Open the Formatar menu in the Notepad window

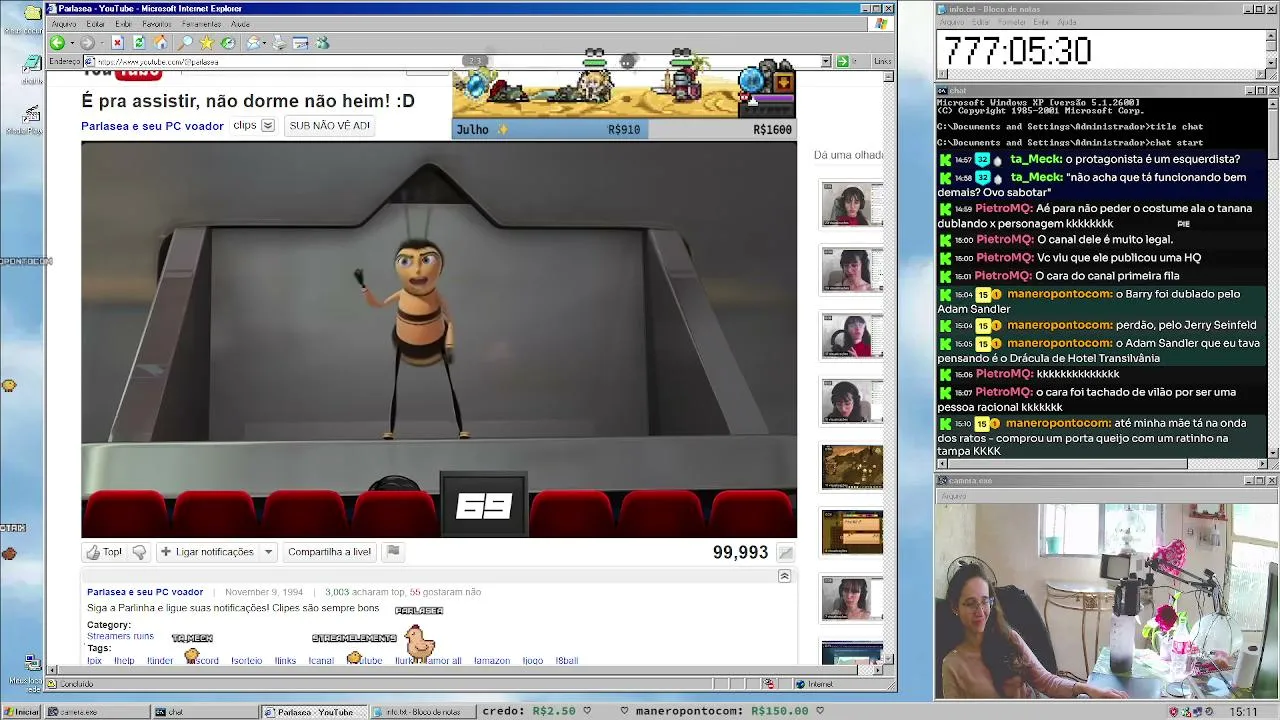[x=1012, y=22]
